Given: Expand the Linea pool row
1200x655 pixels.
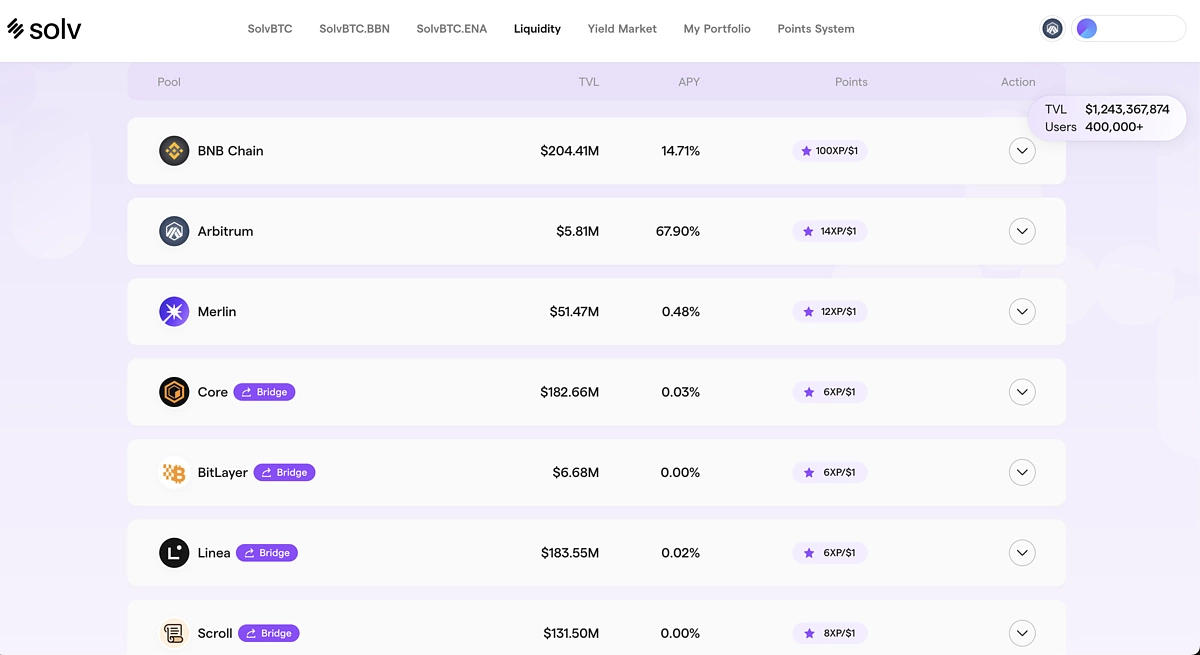Looking at the screenshot, I should pos(1022,553).
